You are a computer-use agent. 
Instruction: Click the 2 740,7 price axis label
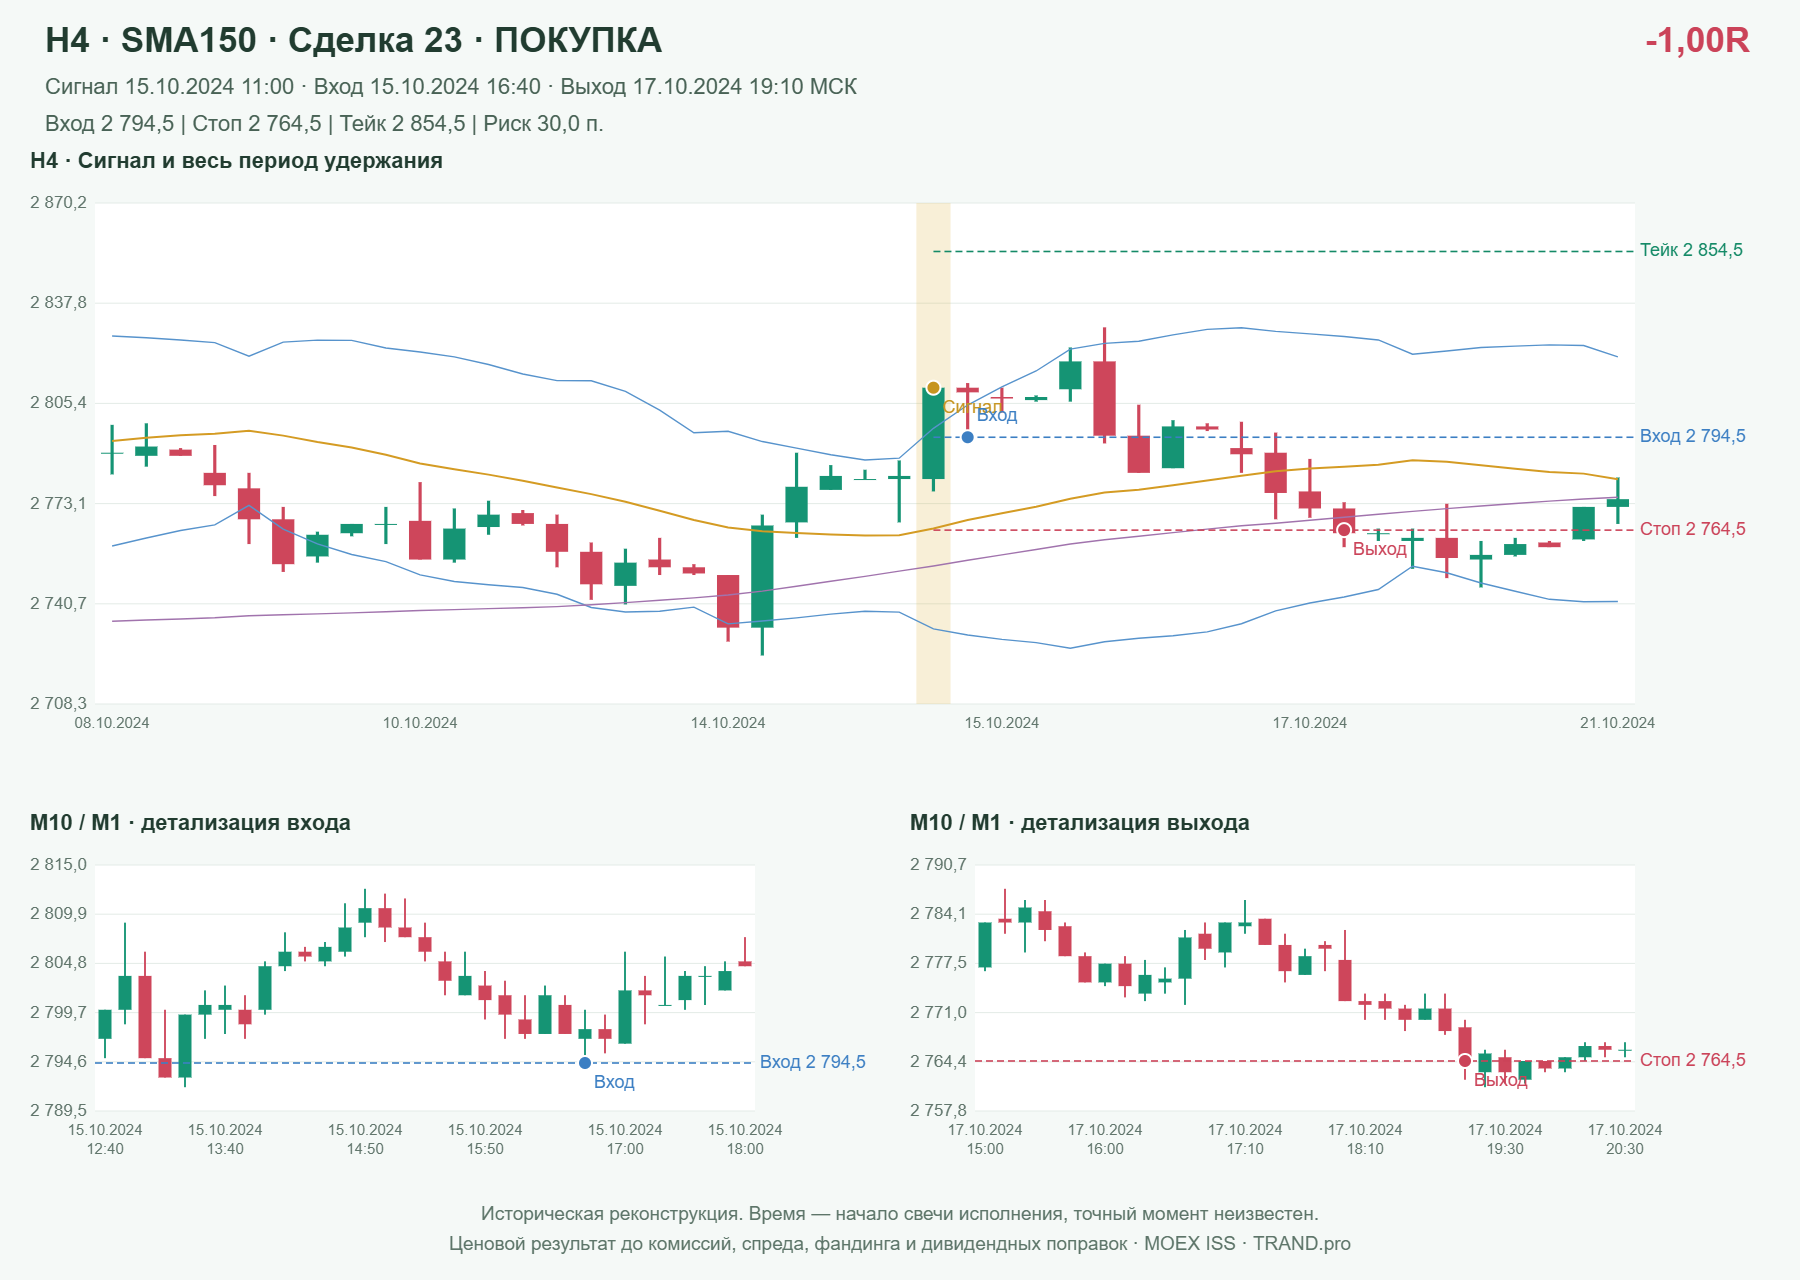tap(58, 603)
